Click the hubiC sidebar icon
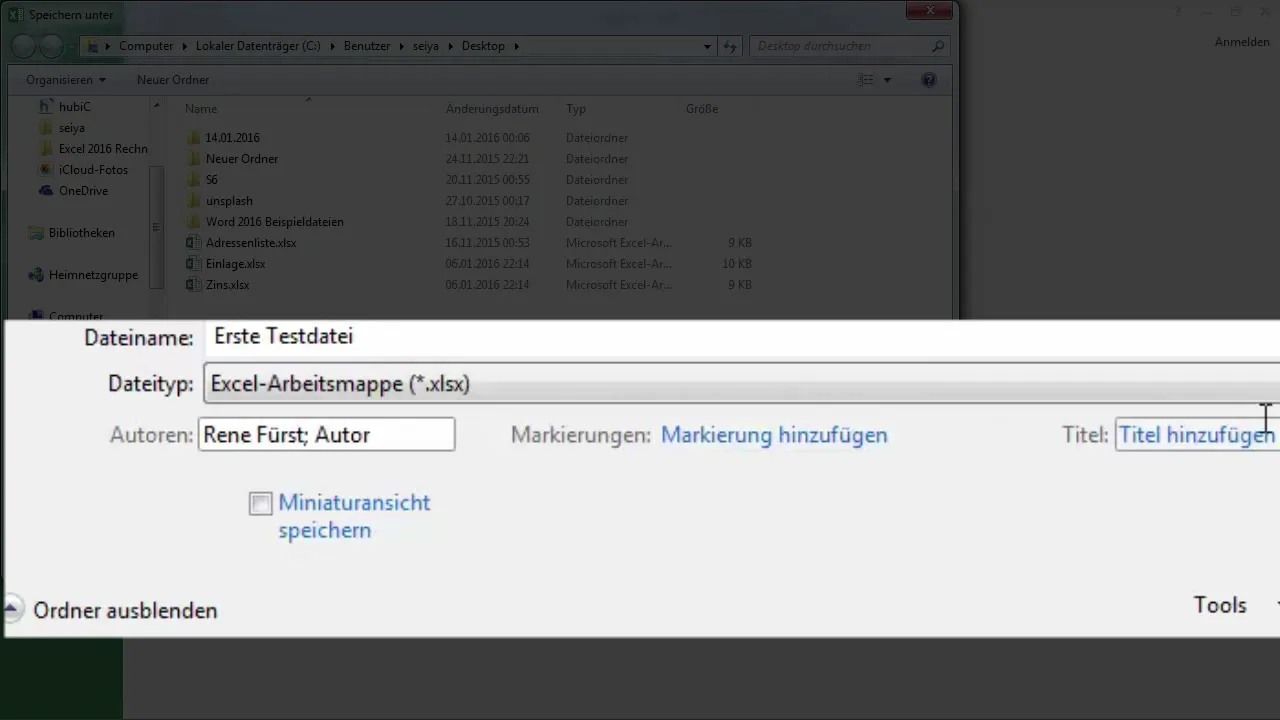Viewport: 1280px width, 720px height. (45, 107)
